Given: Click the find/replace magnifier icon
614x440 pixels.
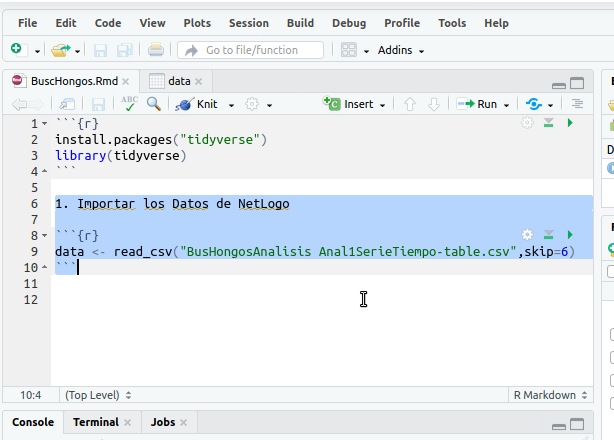Looking at the screenshot, I should point(153,103).
